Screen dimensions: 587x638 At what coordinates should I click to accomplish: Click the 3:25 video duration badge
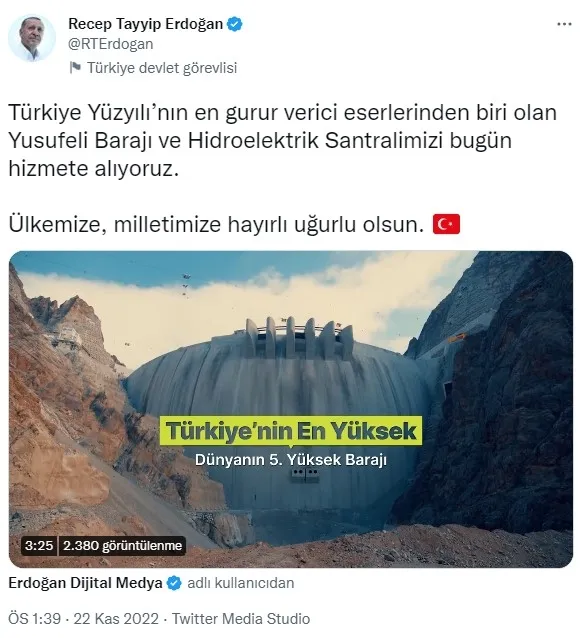[39, 545]
